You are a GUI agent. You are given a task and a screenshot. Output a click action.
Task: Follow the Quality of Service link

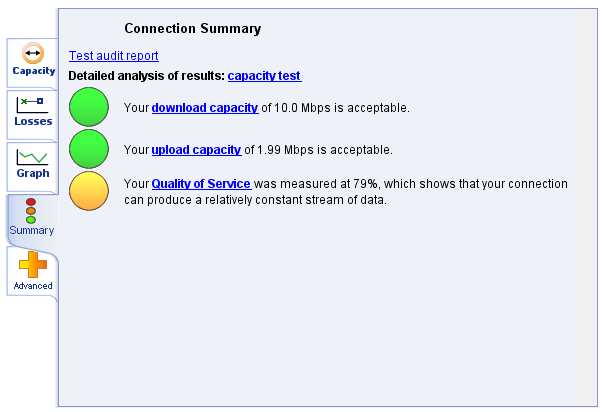[202, 184]
